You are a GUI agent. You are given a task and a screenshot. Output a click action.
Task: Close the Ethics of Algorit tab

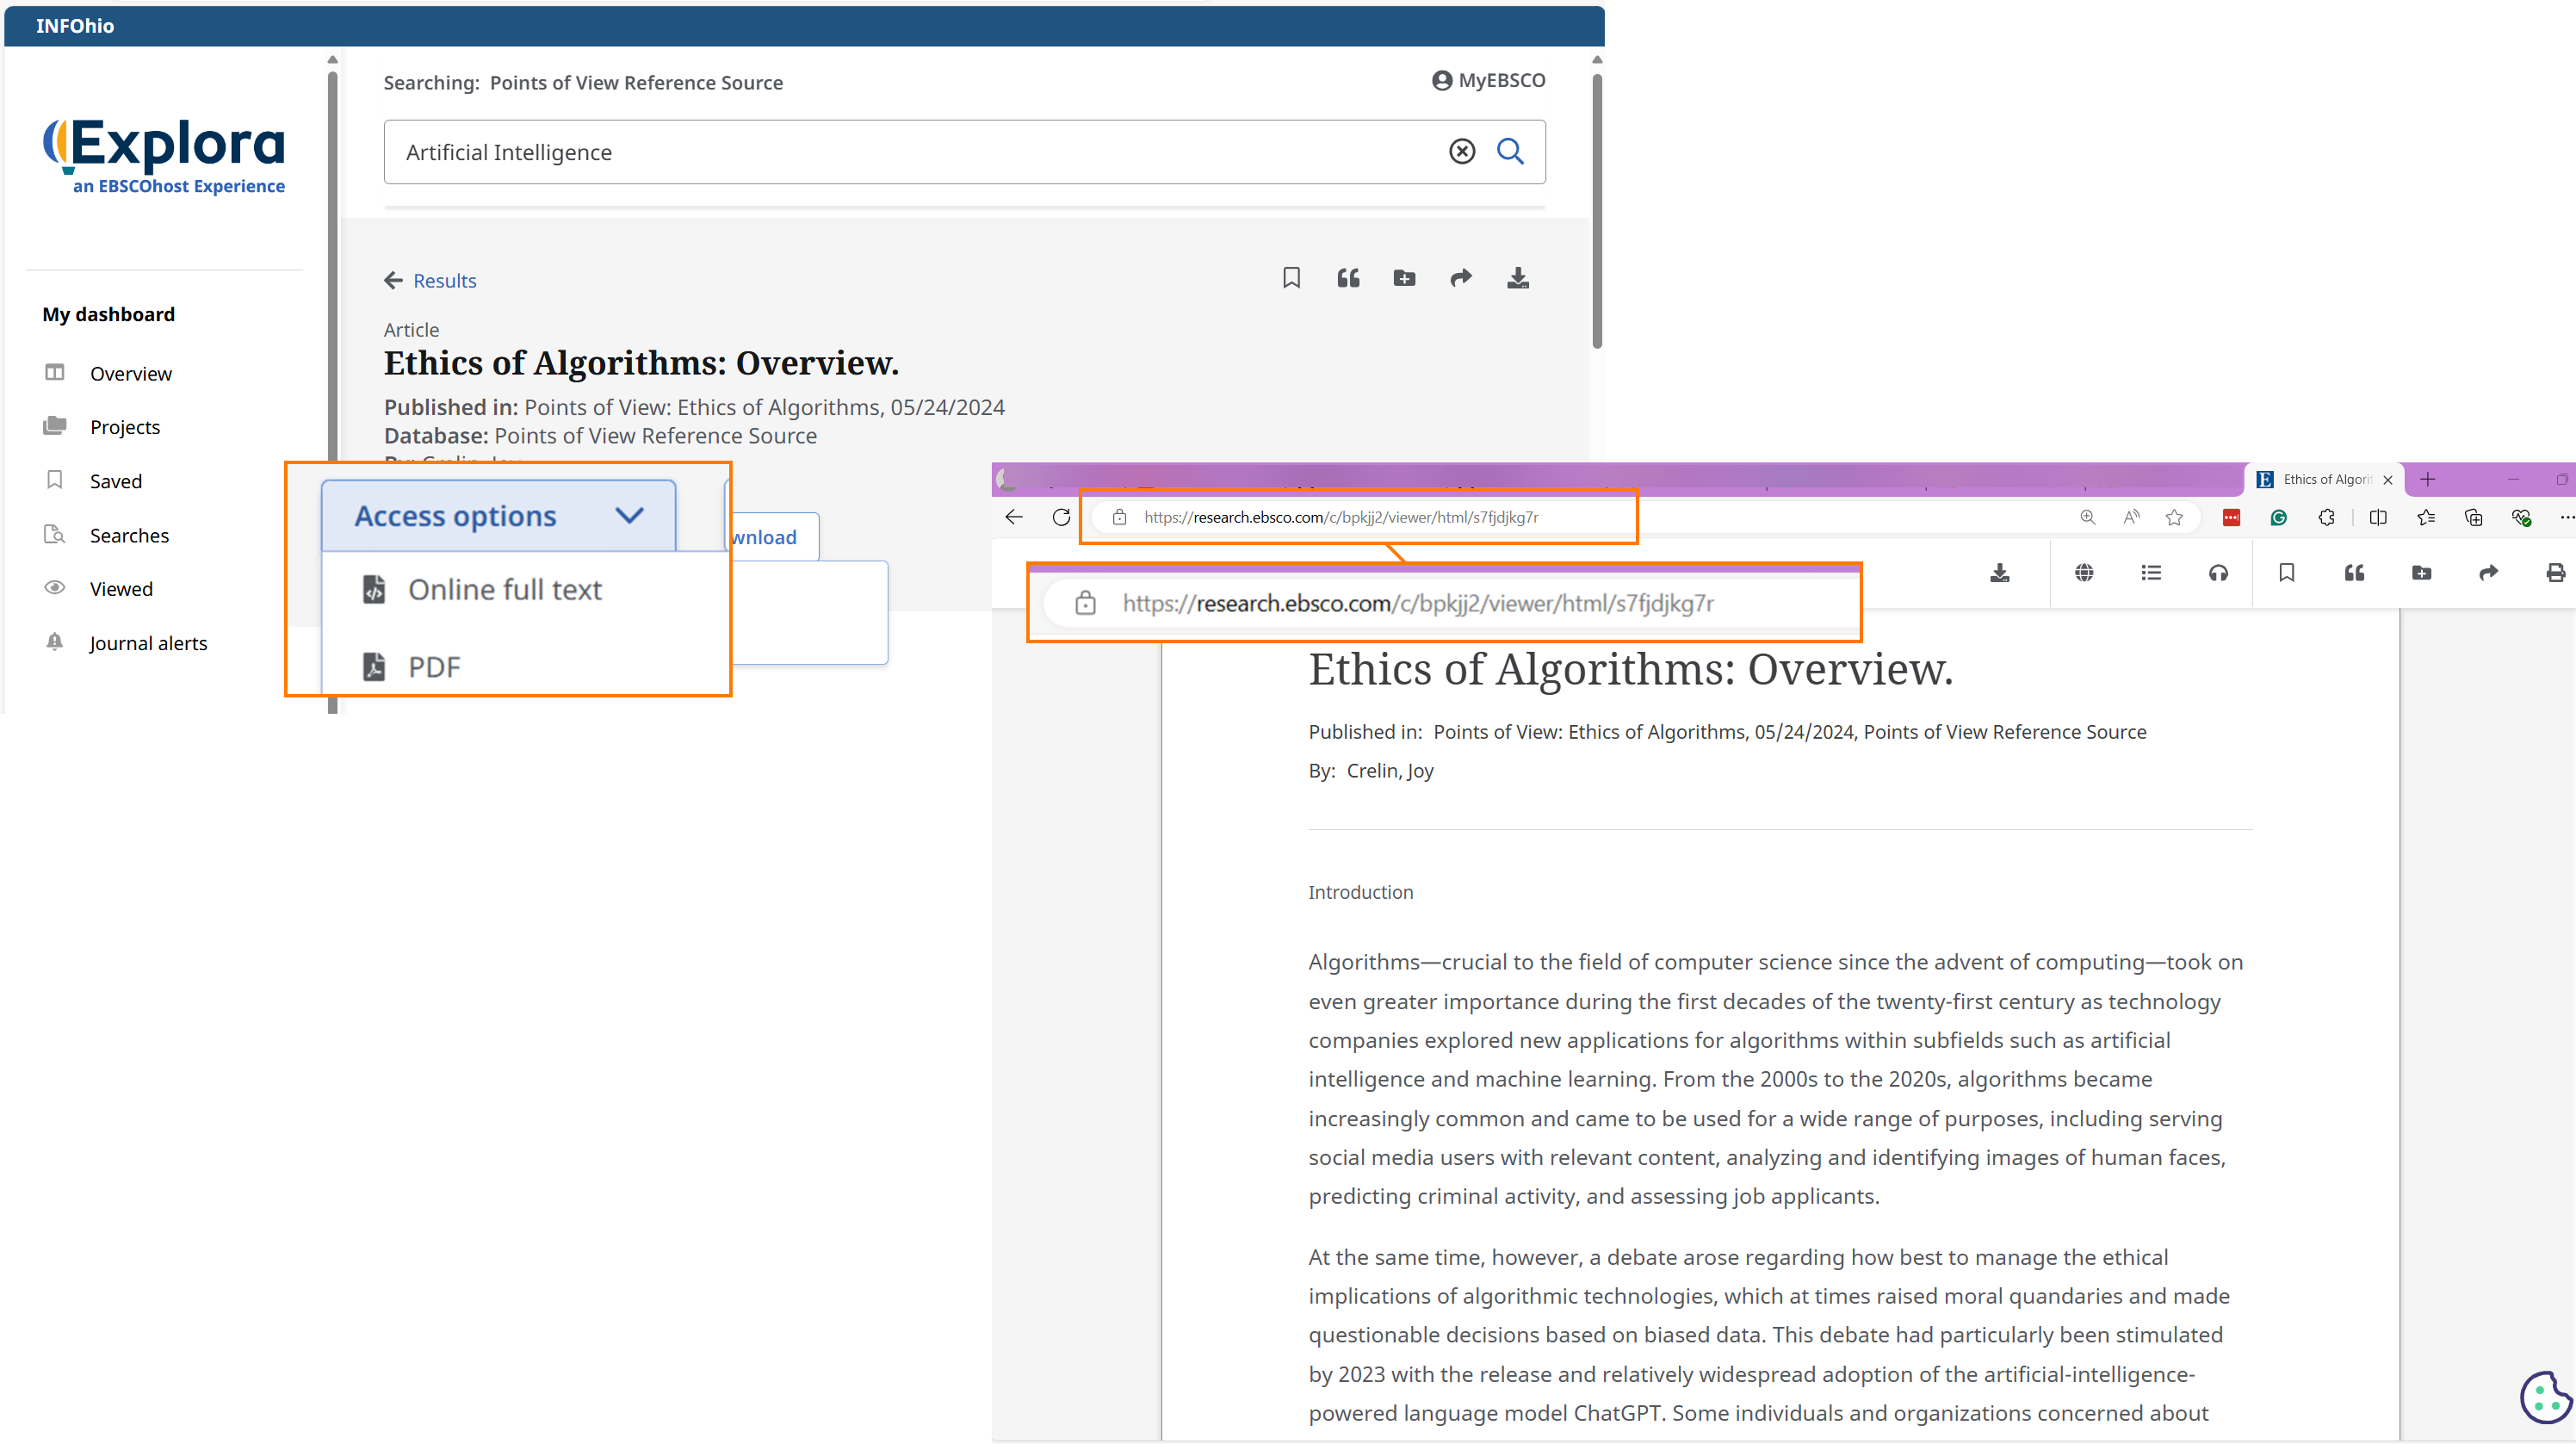2388,480
